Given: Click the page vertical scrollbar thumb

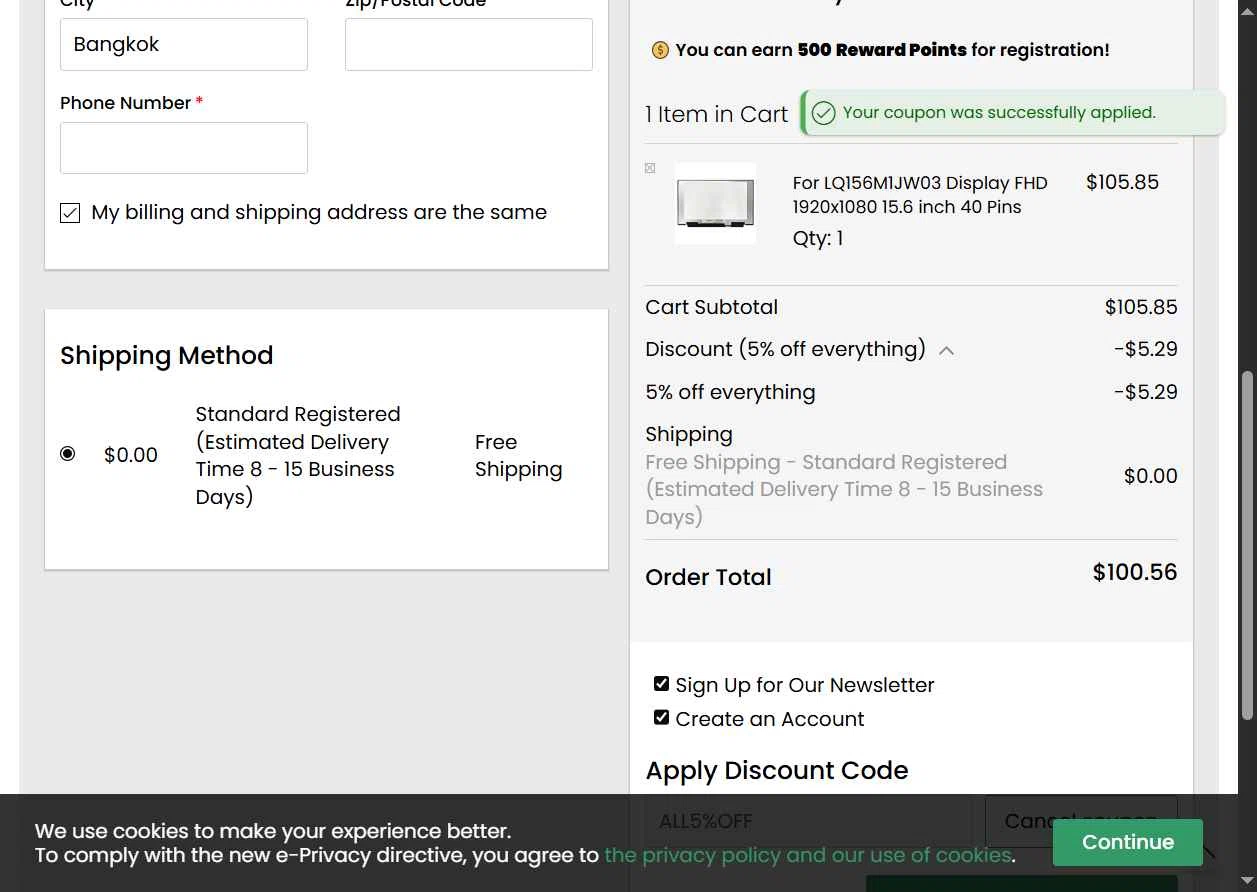Looking at the screenshot, I should 1247,545.
